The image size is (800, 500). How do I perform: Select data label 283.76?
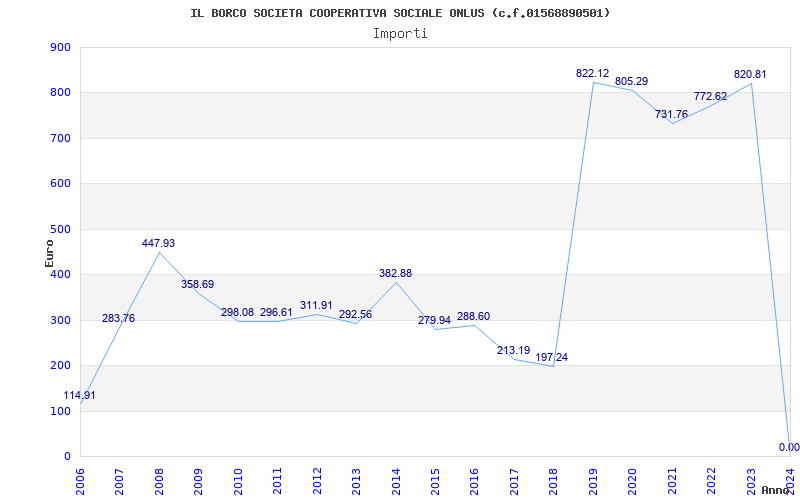pyautogui.click(x=118, y=318)
